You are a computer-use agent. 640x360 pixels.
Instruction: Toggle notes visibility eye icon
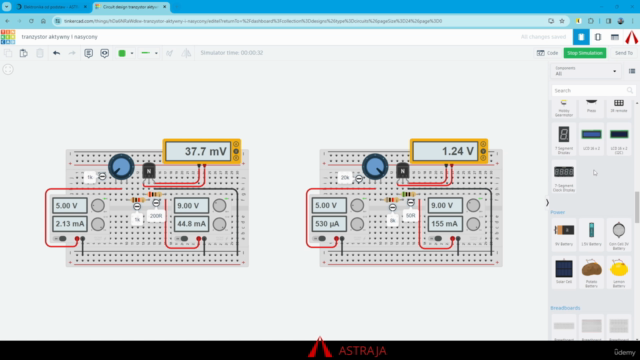point(104,53)
